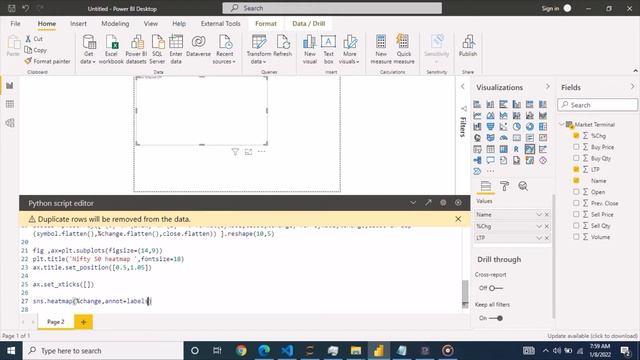Pick the table visual icon
640x360 pixels.
(490, 149)
